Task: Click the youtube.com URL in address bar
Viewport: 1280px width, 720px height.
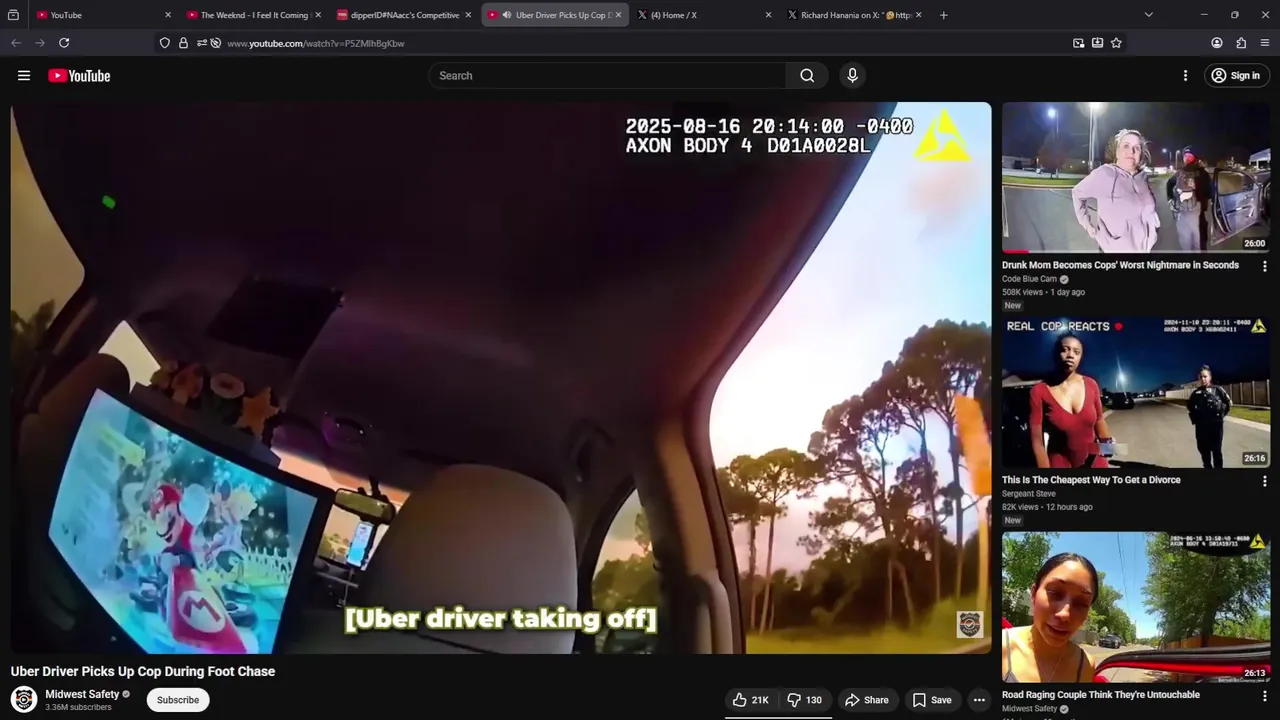Action: [316, 43]
